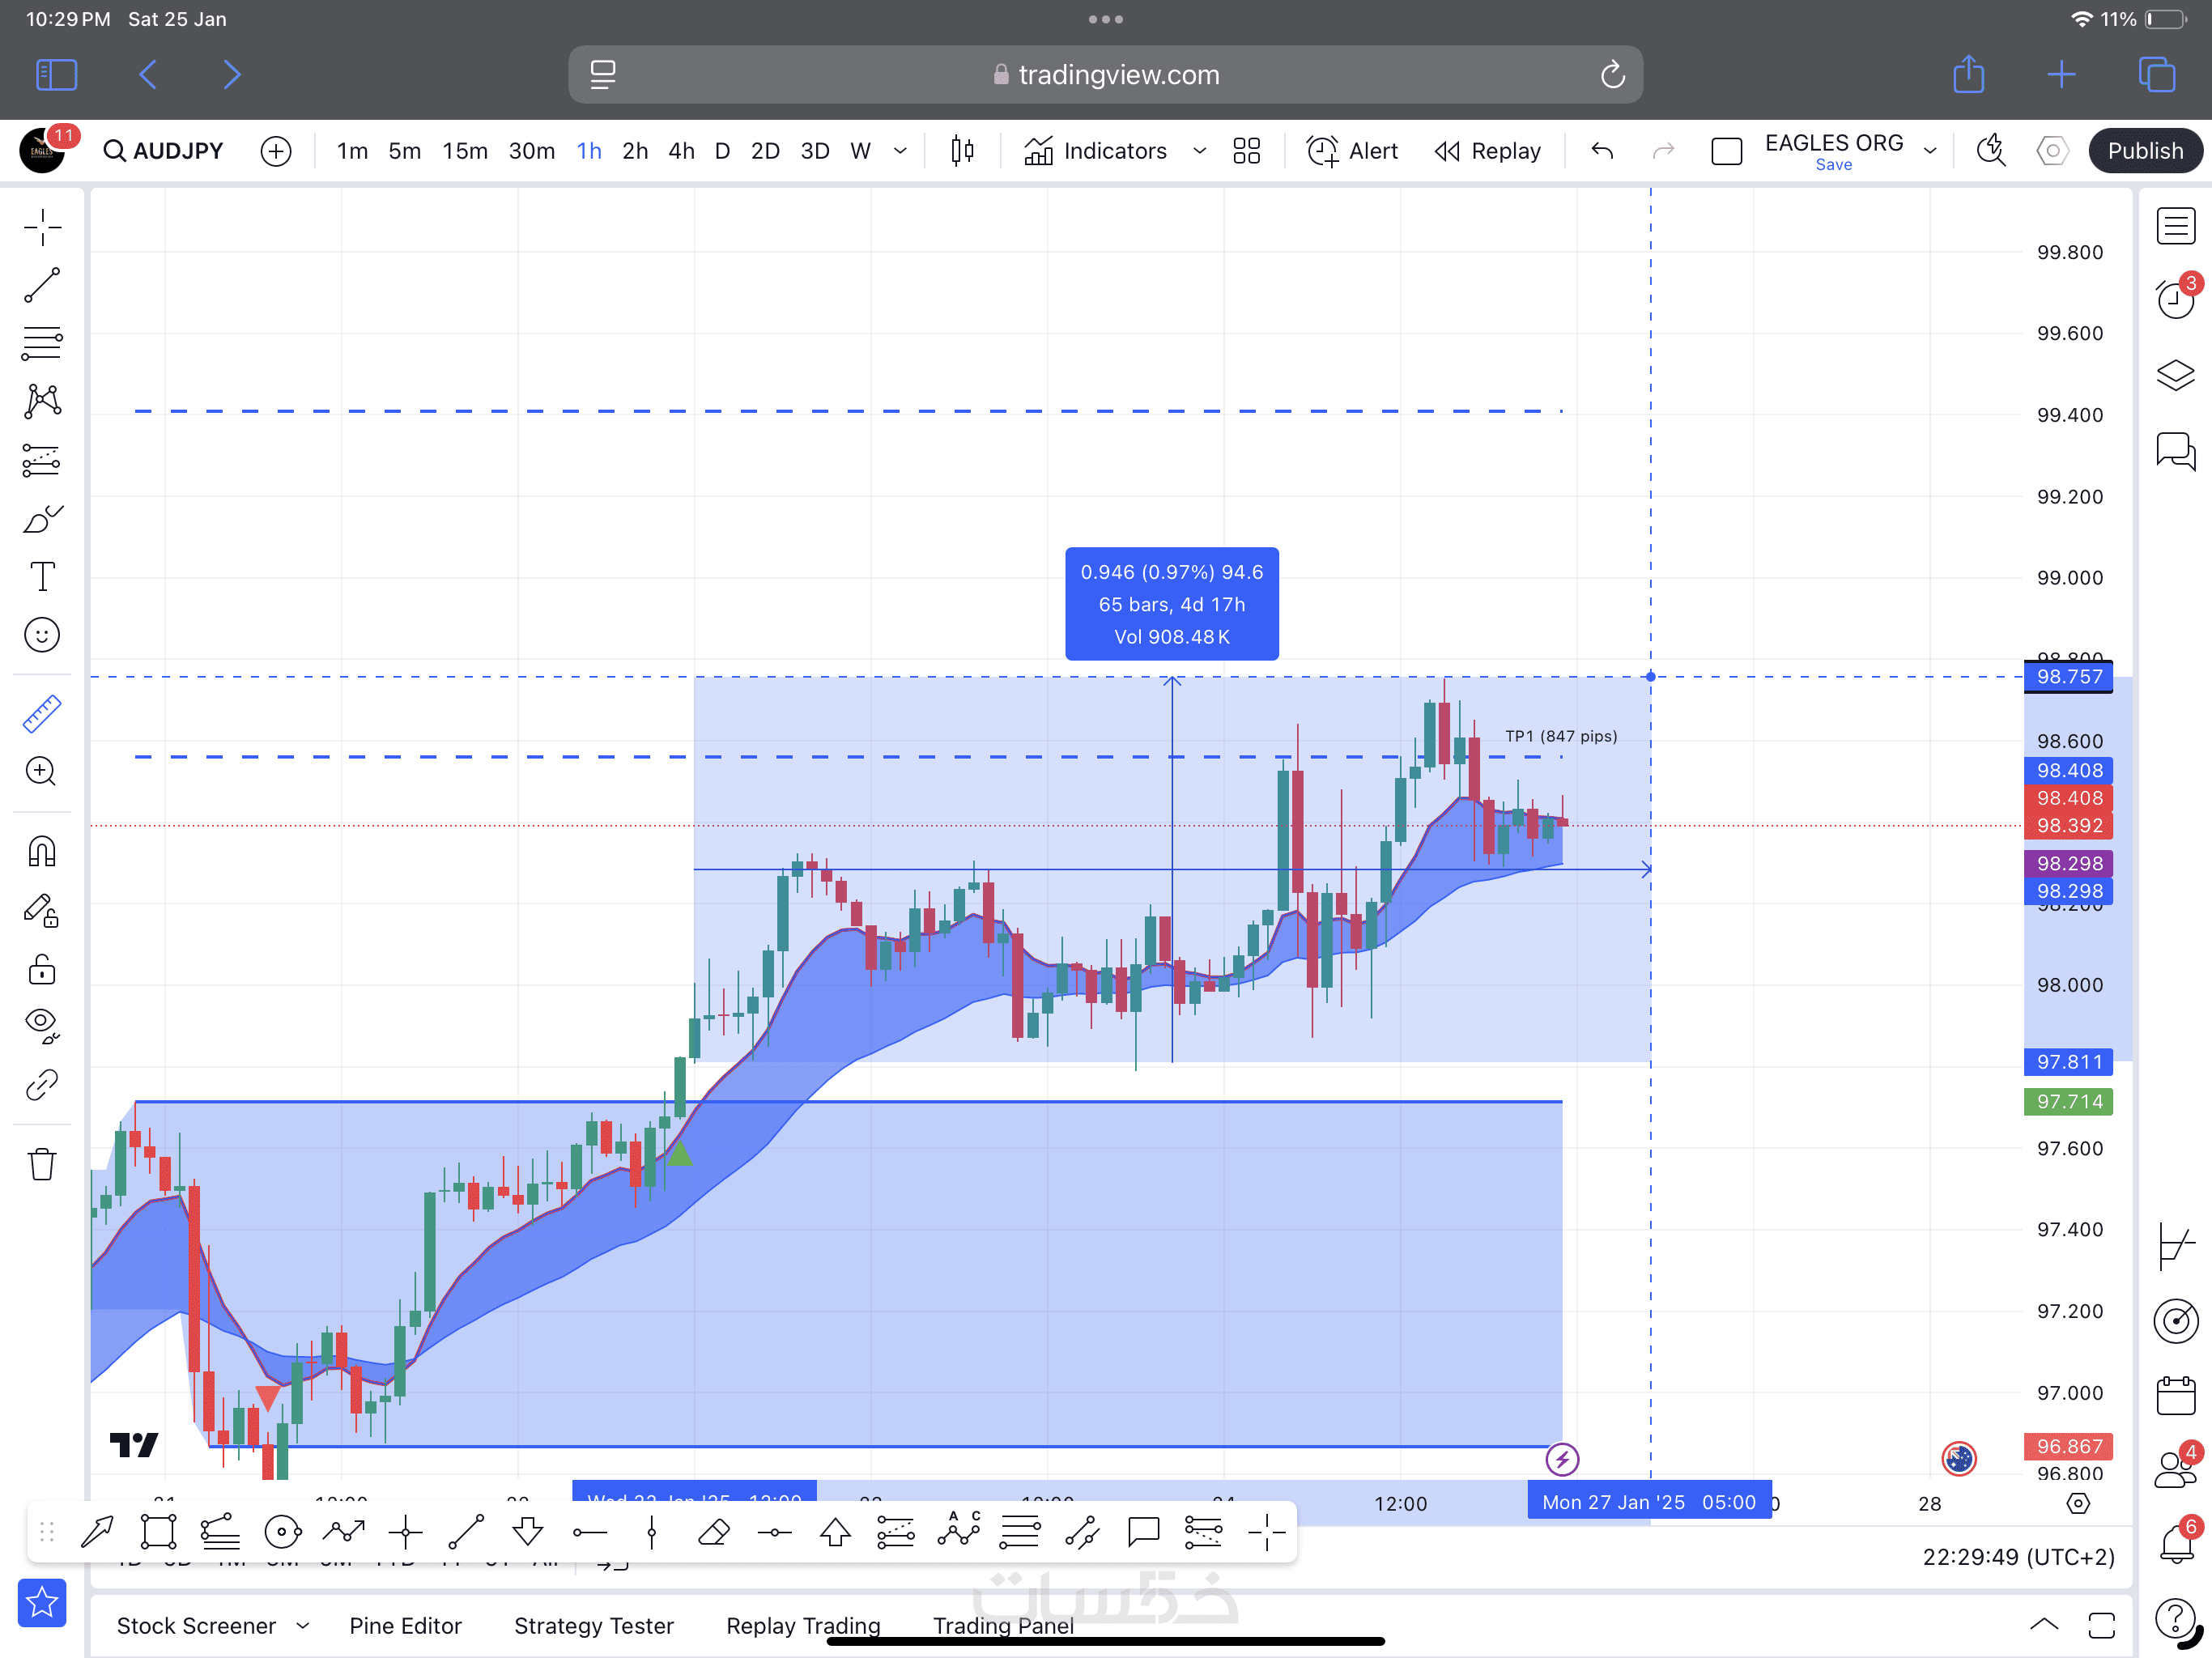Viewport: 2212px width, 1658px height.
Task: Select the parallel channel tool in favorites bar
Action: 1082,1531
